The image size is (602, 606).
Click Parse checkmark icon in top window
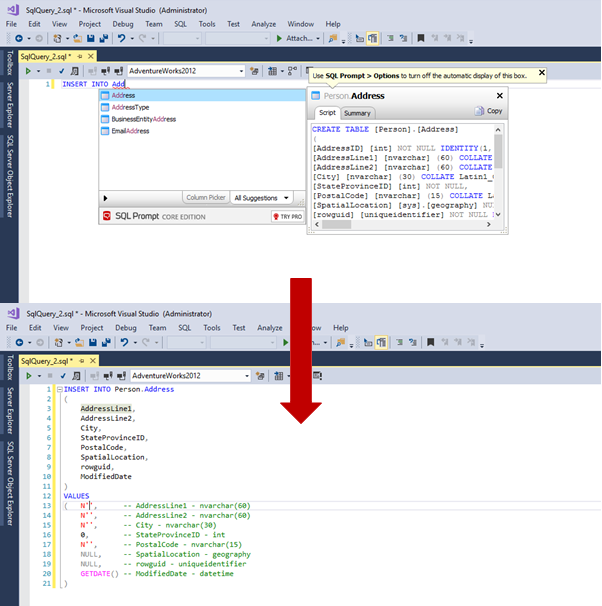coord(61,71)
